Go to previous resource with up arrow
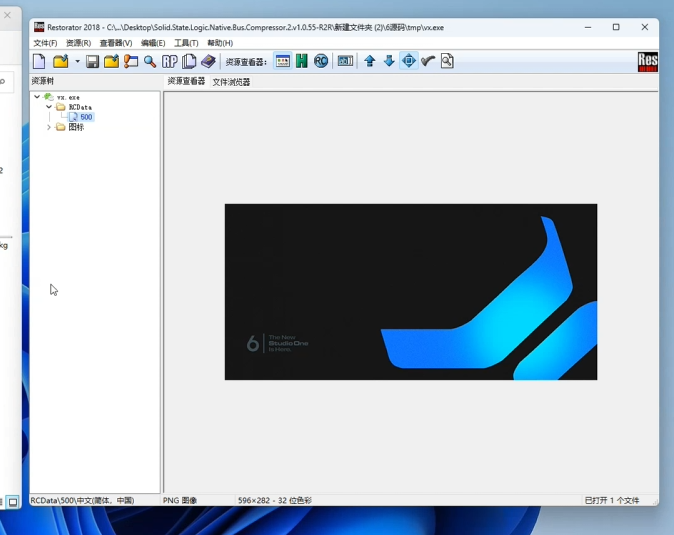The width and height of the screenshot is (674, 535). point(370,61)
